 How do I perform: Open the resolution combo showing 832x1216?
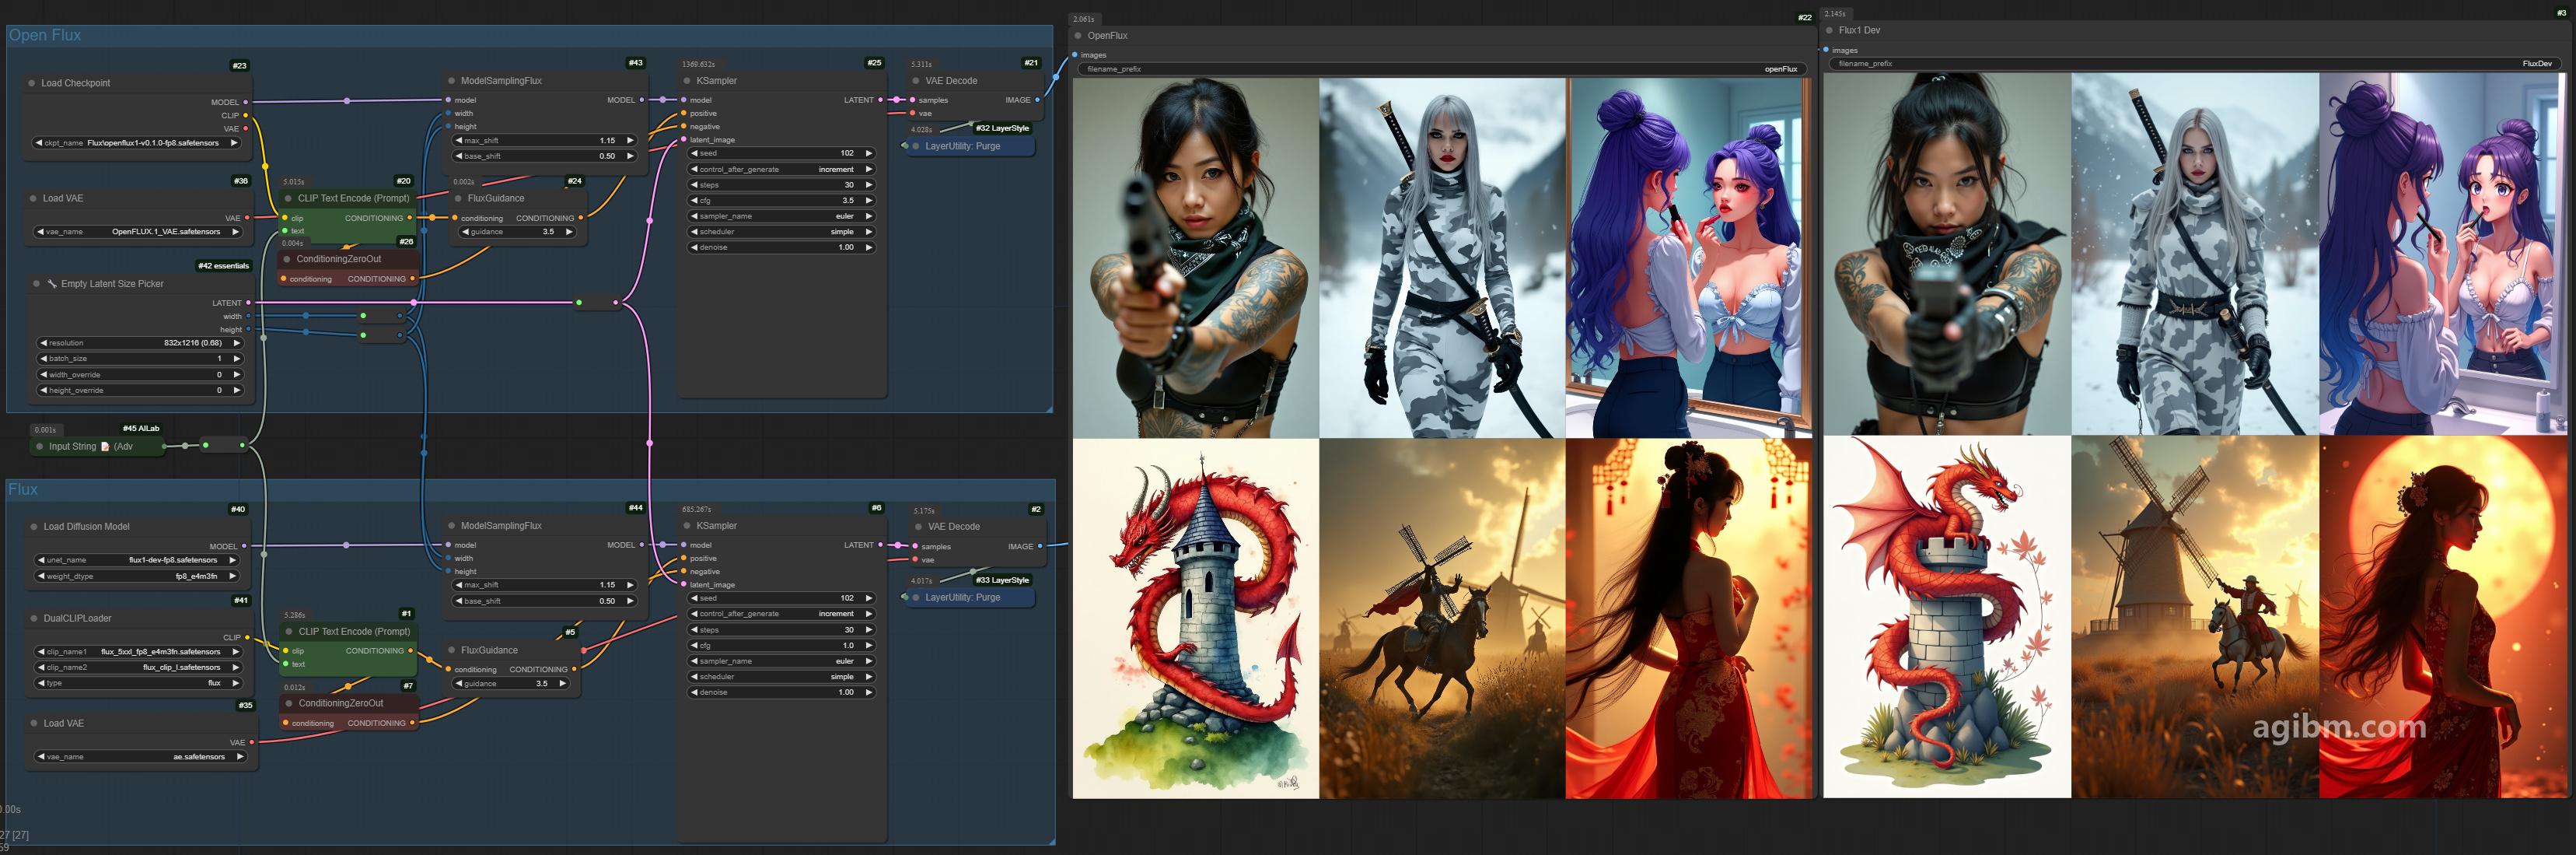pos(140,343)
